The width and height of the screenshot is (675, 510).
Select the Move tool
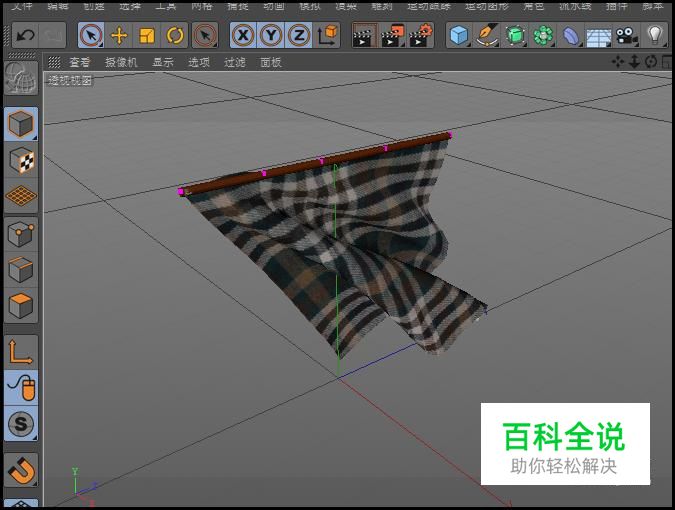point(119,35)
